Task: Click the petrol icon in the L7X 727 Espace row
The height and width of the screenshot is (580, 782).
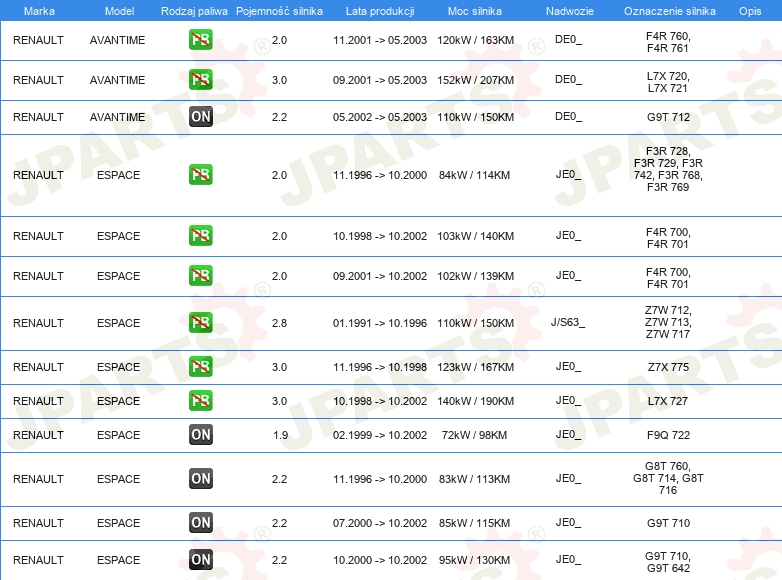Action: click(200, 400)
